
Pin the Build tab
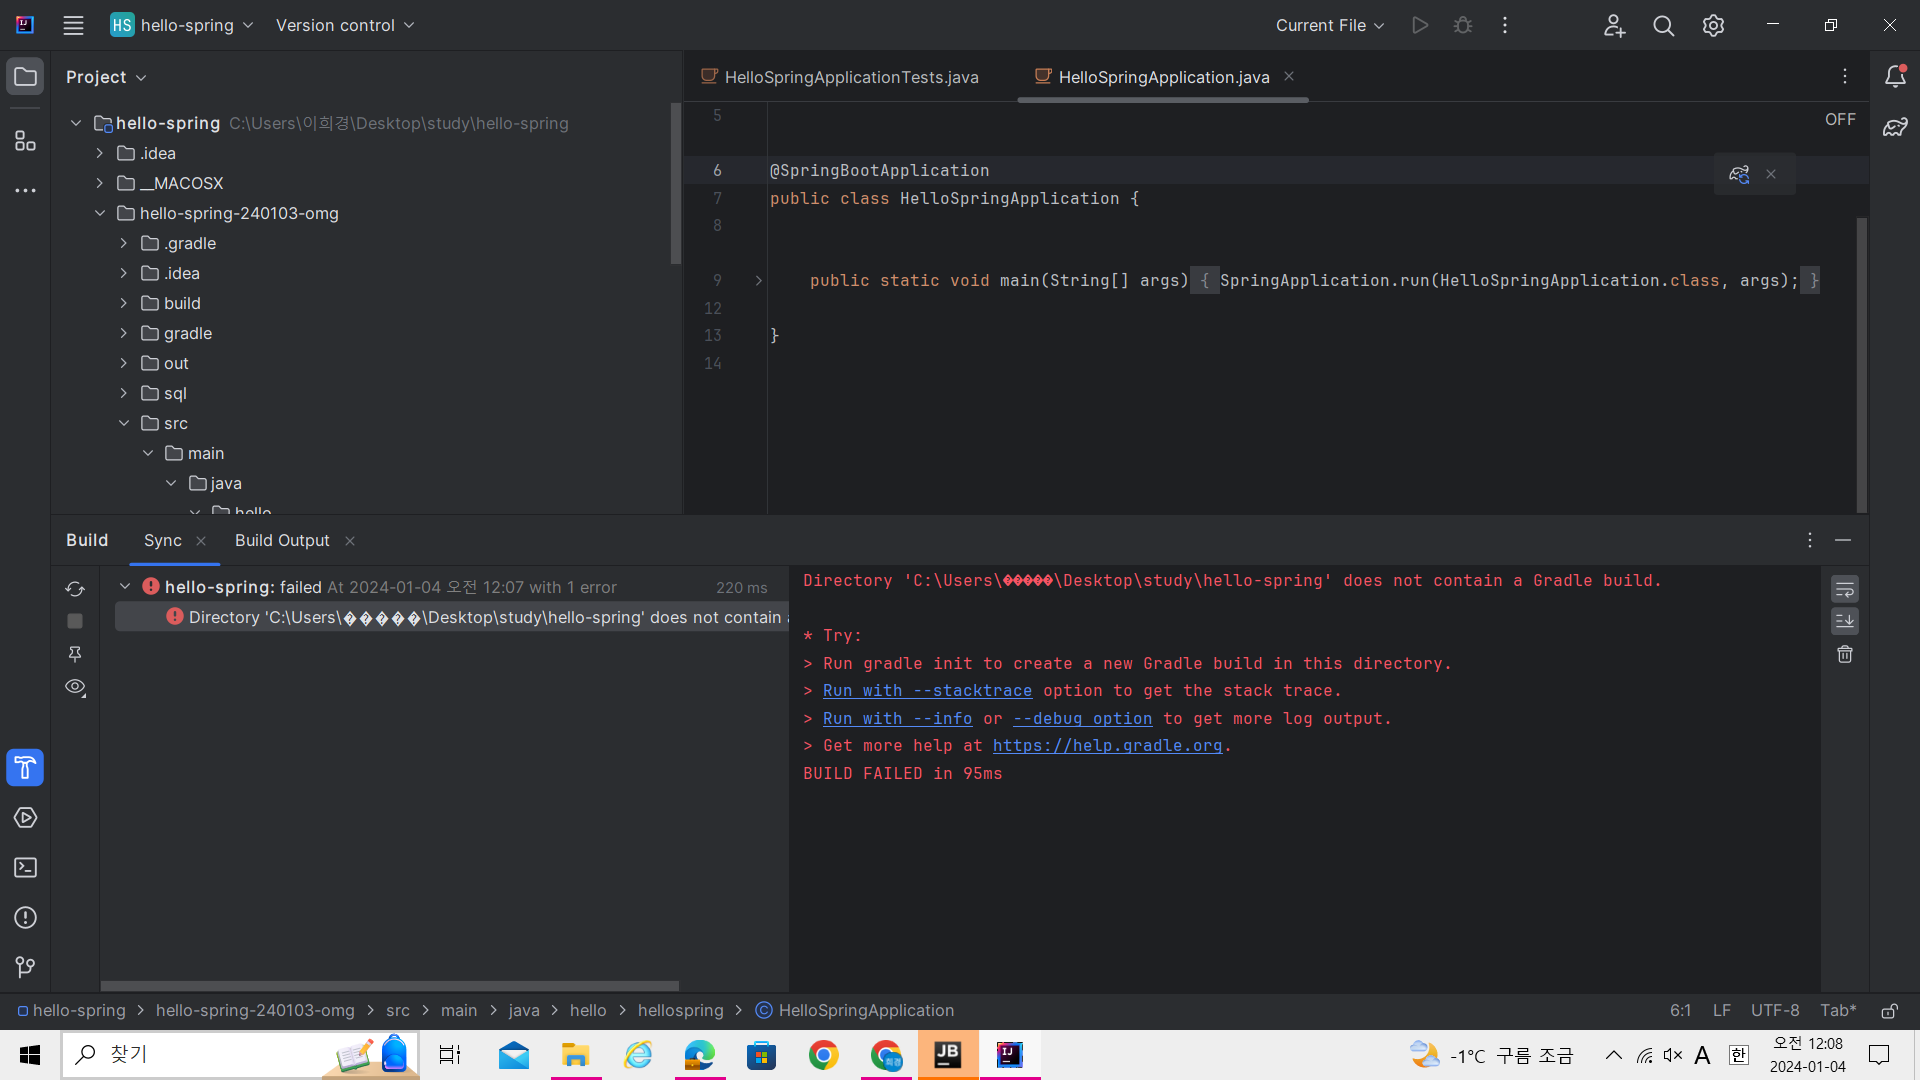75,654
